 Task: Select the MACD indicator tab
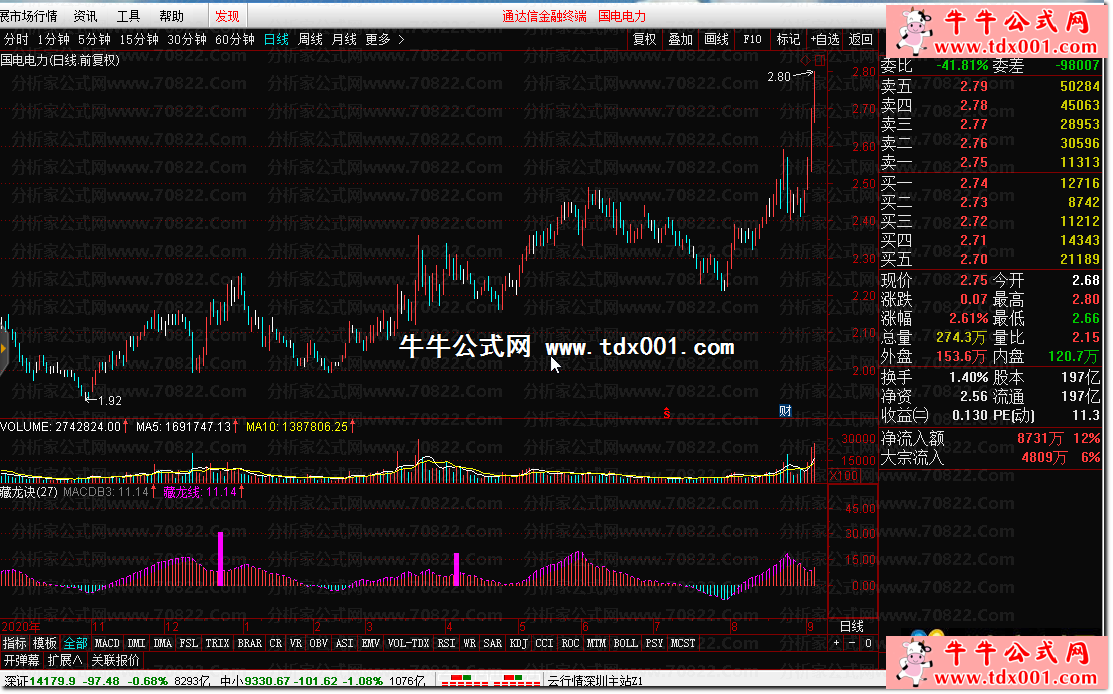[107, 643]
